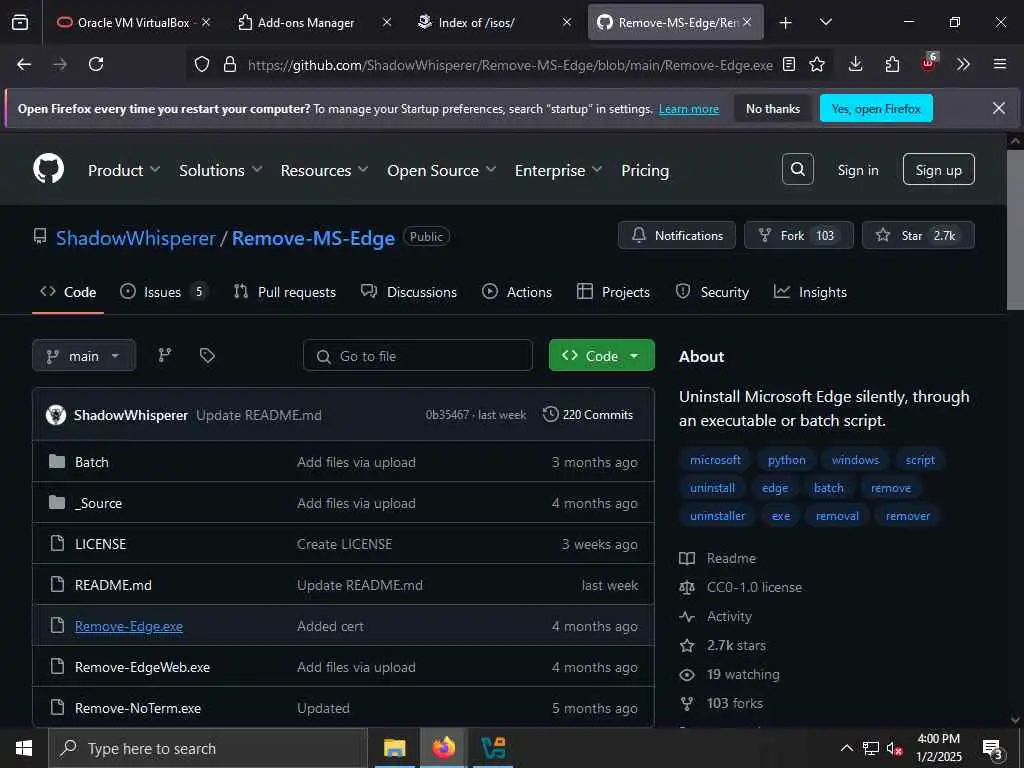Open File Explorer from taskbar
The width and height of the screenshot is (1024, 768).
tap(394, 748)
